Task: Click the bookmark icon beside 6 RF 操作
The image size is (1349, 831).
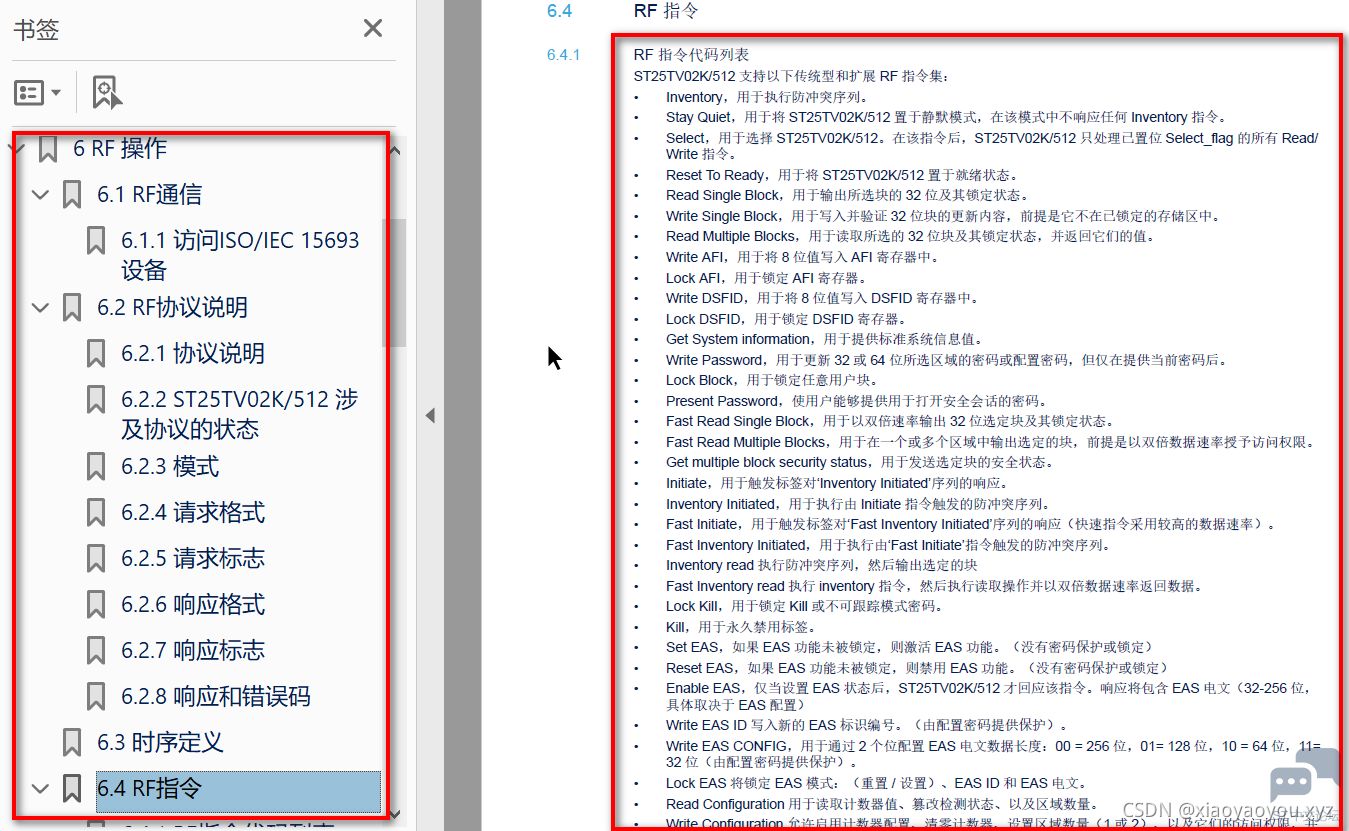Action: pyautogui.click(x=47, y=150)
